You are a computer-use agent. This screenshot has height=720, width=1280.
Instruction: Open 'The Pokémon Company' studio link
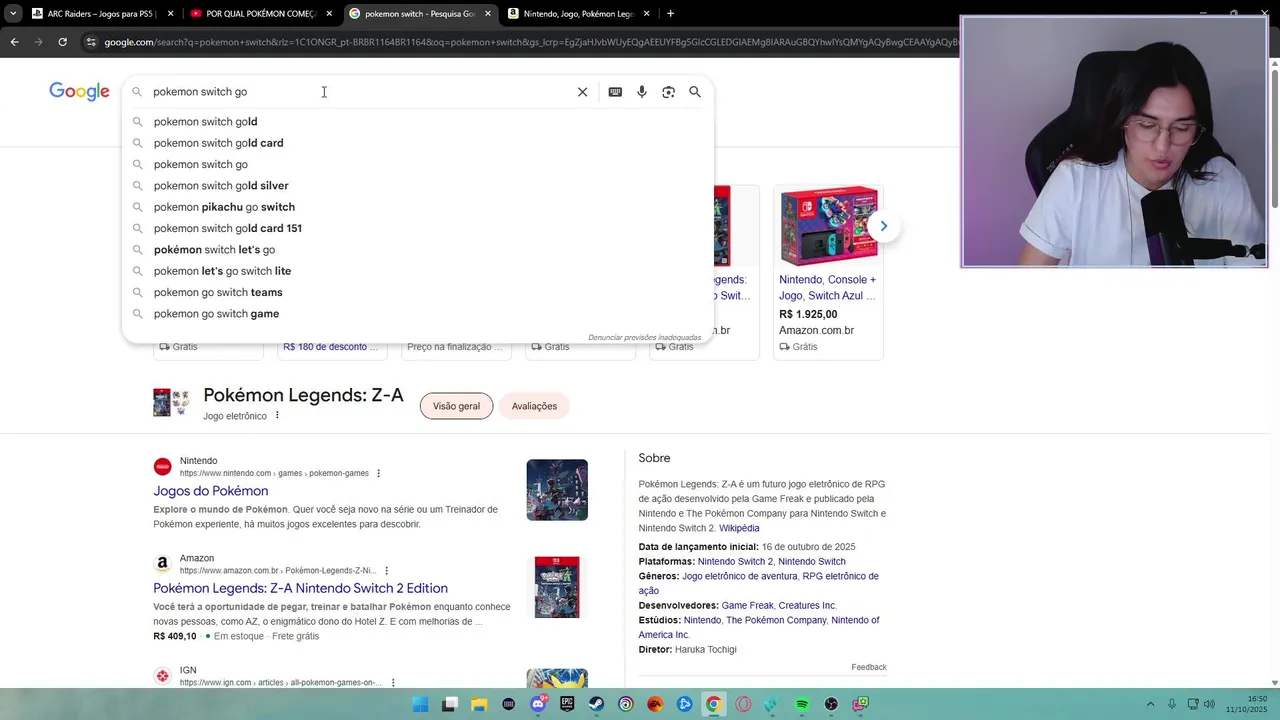click(x=776, y=620)
